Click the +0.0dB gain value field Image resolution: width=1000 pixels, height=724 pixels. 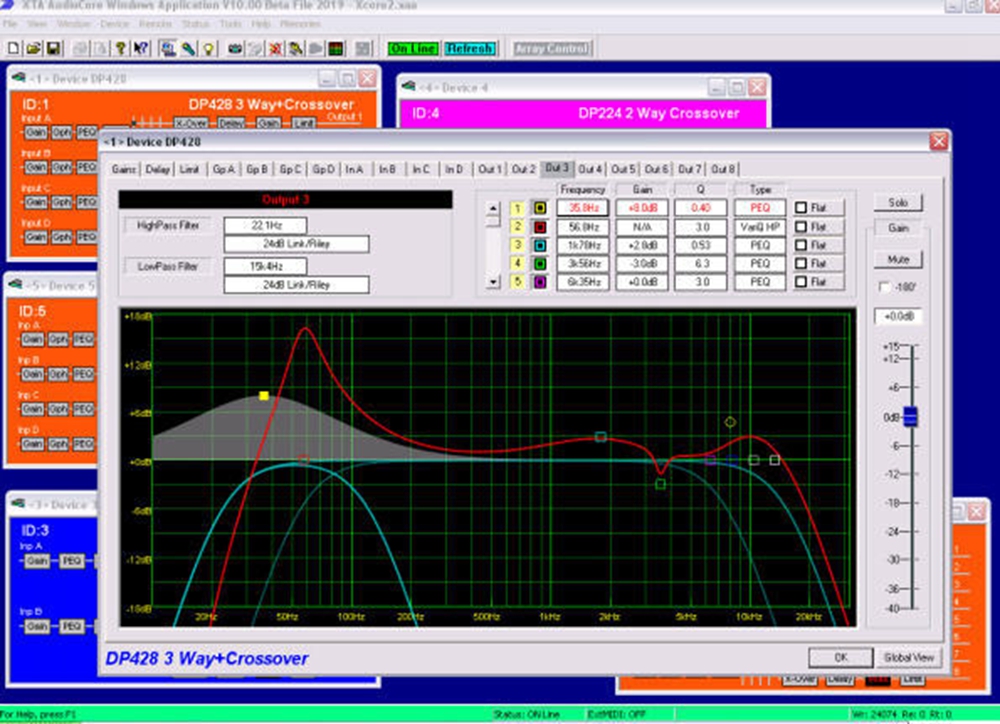click(x=898, y=316)
